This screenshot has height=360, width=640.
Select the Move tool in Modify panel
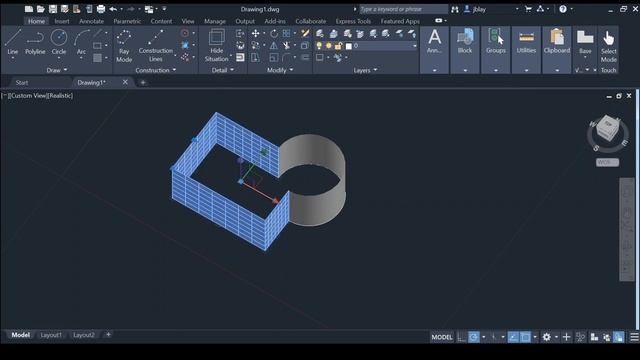coord(256,33)
